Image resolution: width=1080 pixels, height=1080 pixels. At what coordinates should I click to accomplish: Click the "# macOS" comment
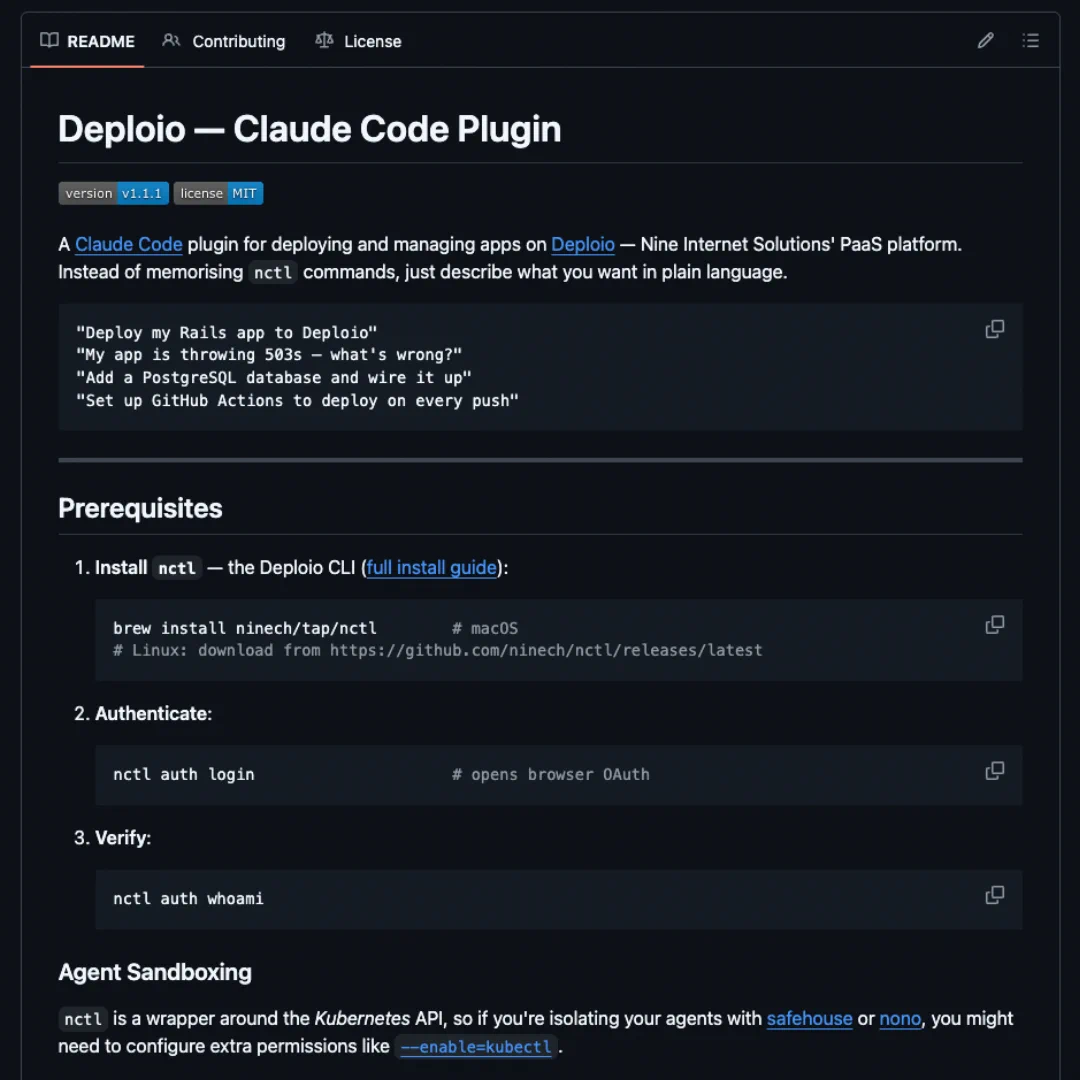[485, 628]
